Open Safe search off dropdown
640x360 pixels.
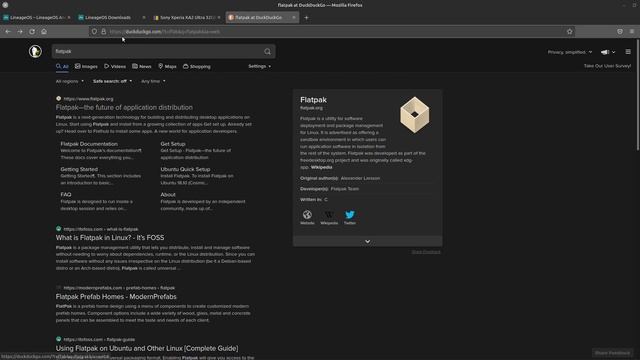point(112,81)
